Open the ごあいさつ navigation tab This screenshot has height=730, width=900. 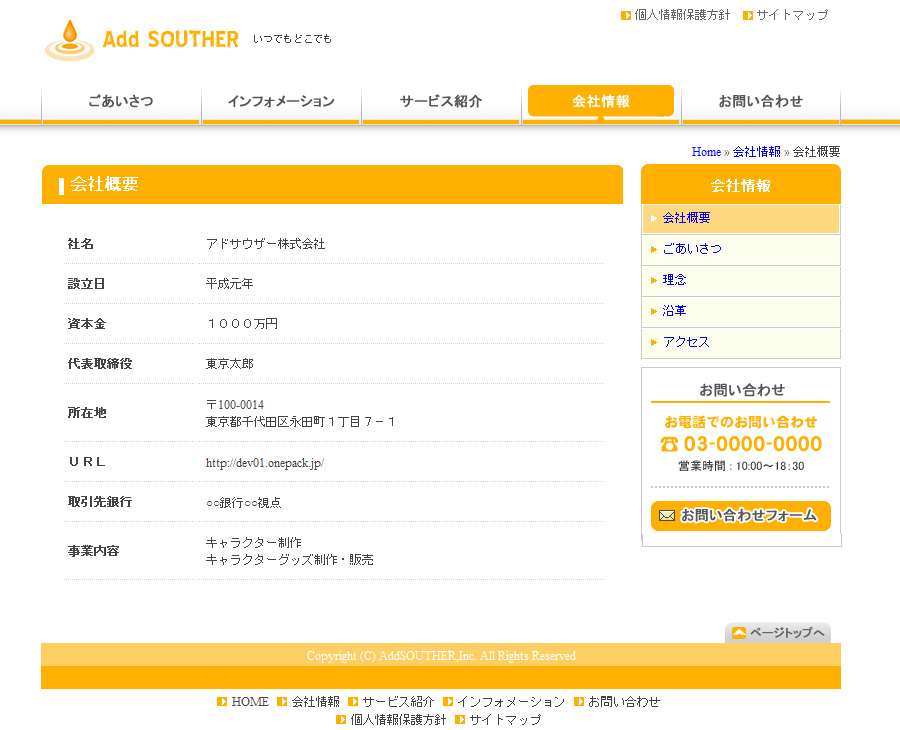(121, 102)
